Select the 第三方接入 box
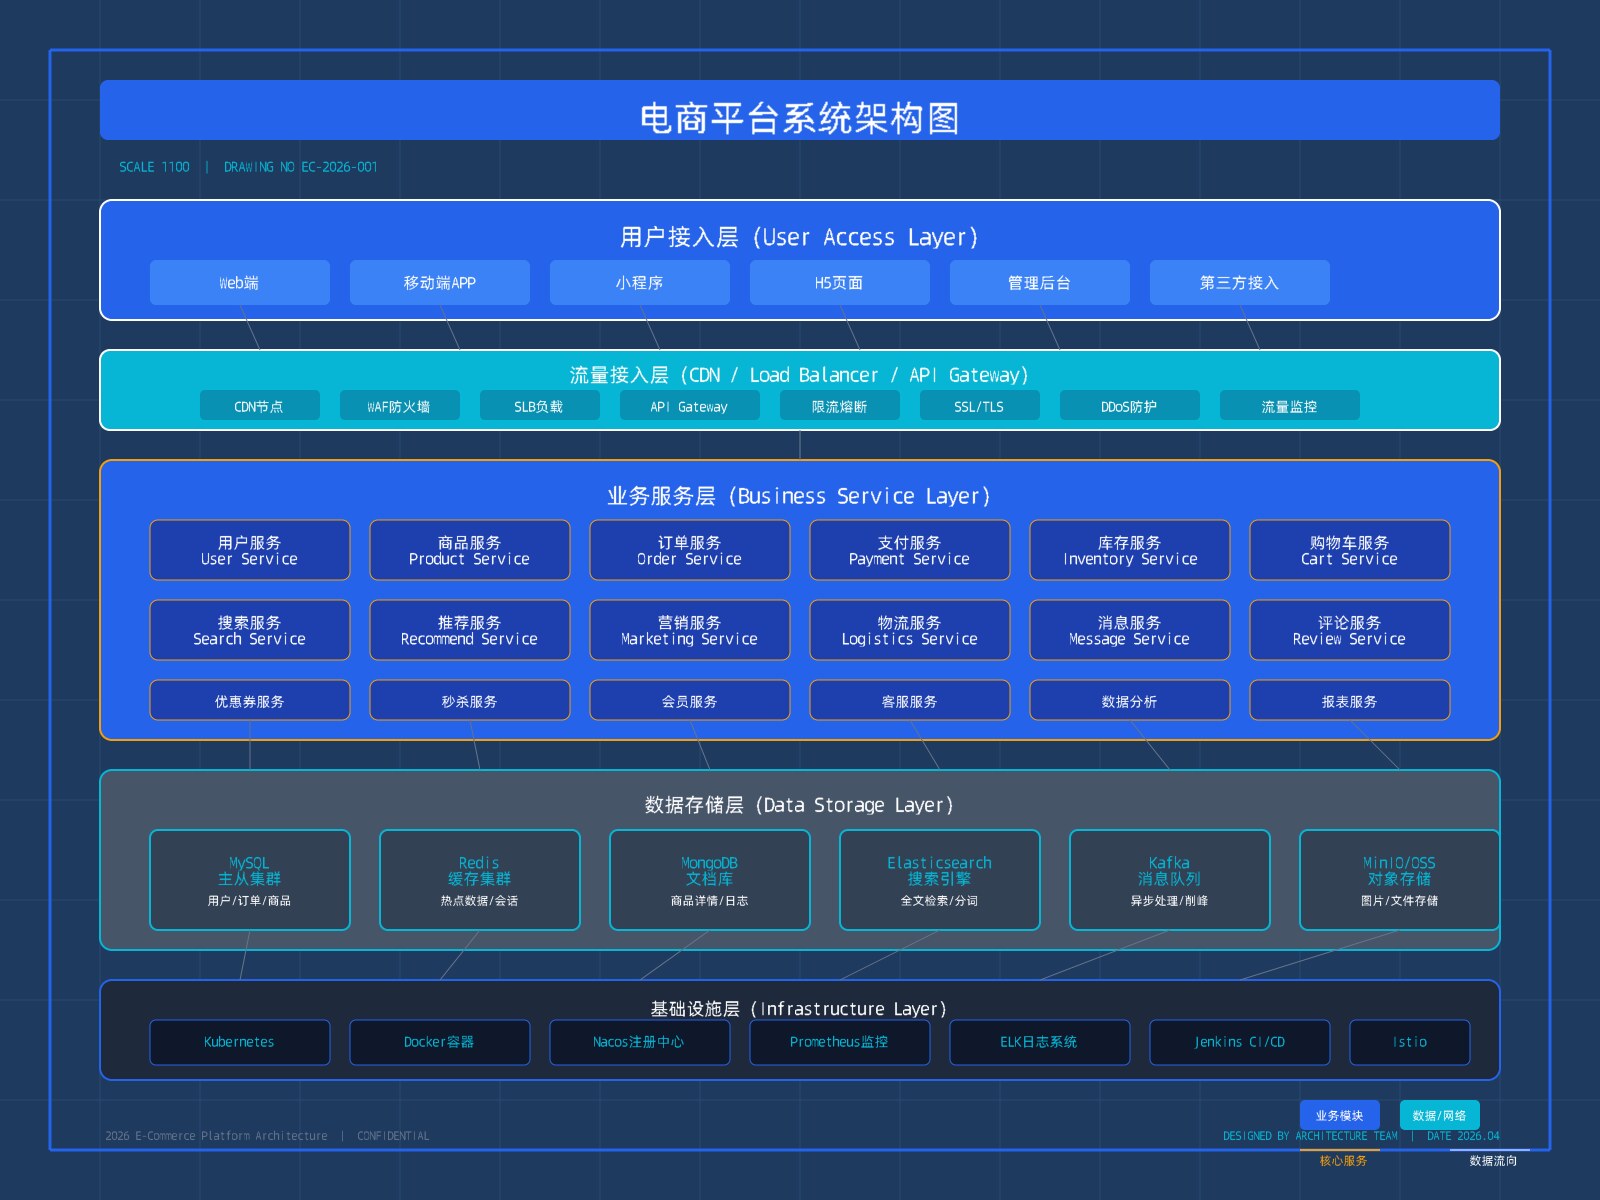The image size is (1600, 1200). point(1240,282)
